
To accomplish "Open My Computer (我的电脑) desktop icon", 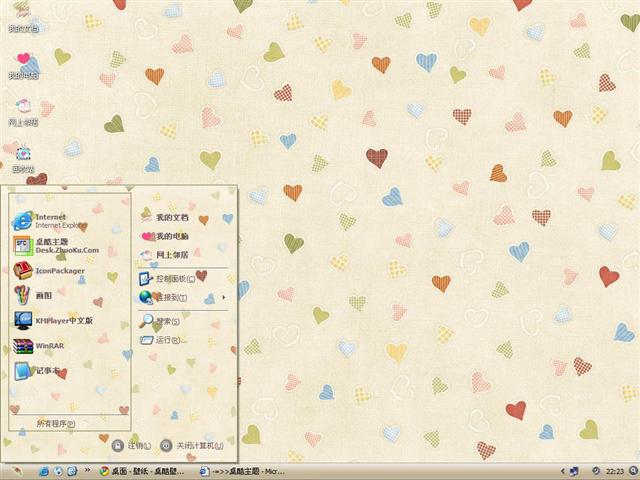I will (x=24, y=65).
